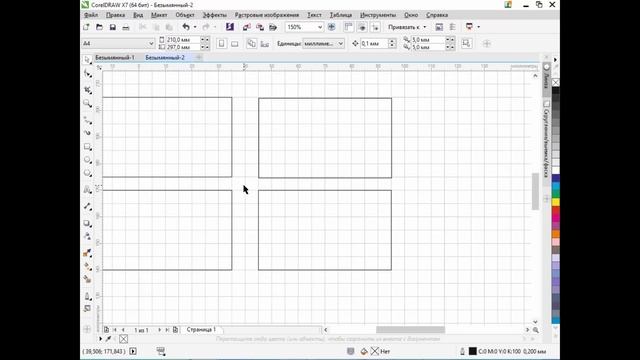
Task: Go to next page arrow
Action: 159,329
